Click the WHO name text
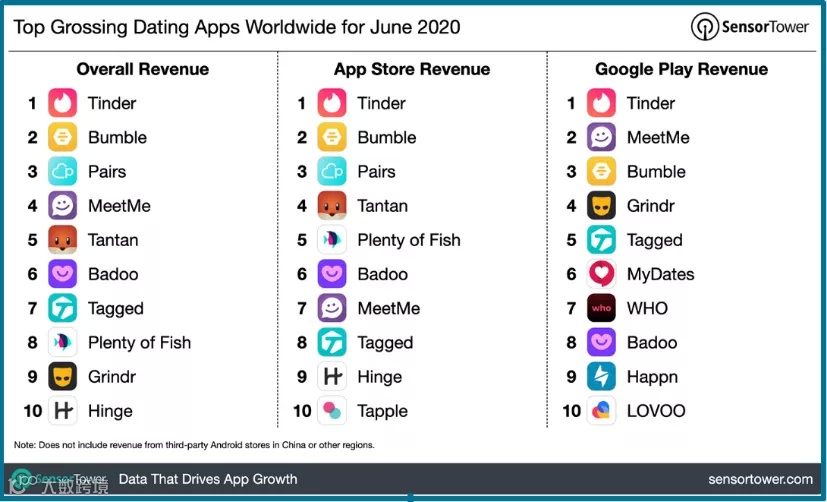The image size is (827, 502). (x=647, y=308)
